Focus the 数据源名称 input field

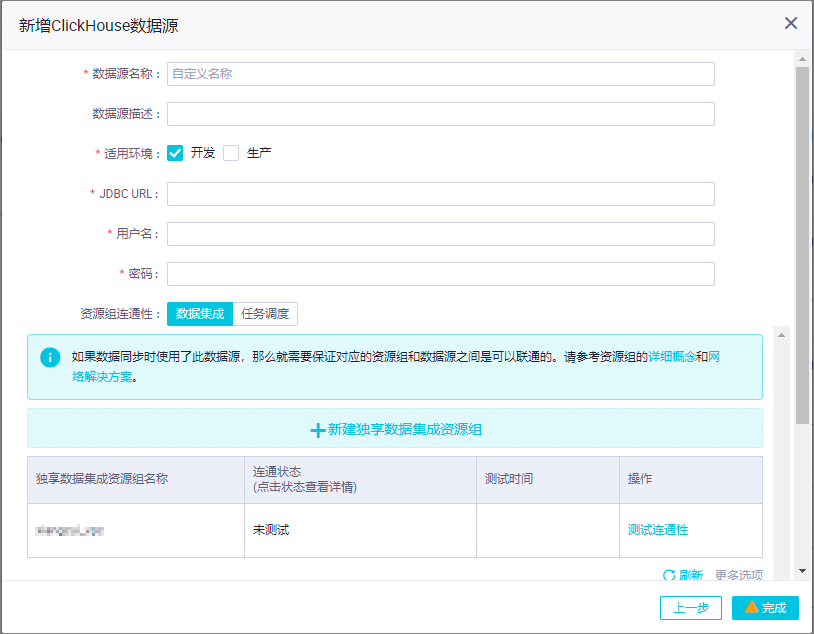tap(441, 74)
